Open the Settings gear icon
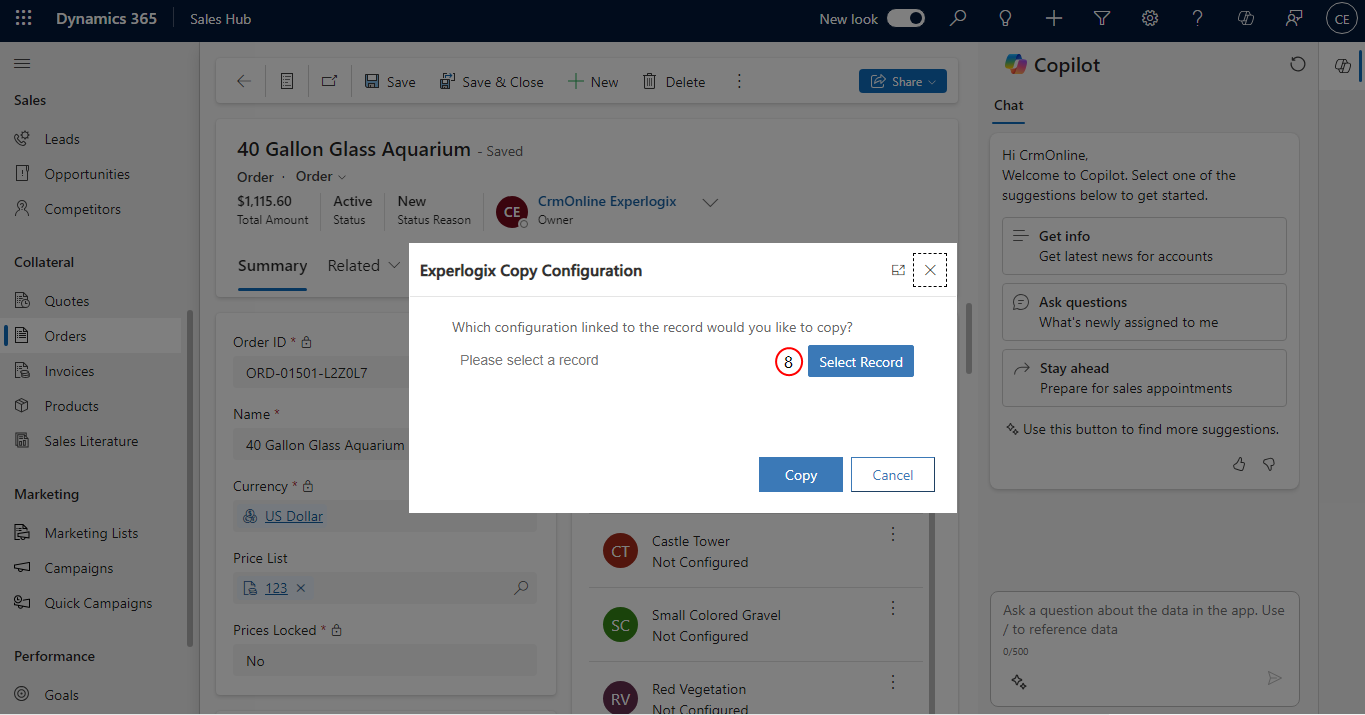Viewport: 1365px width, 715px height. click(x=1150, y=19)
